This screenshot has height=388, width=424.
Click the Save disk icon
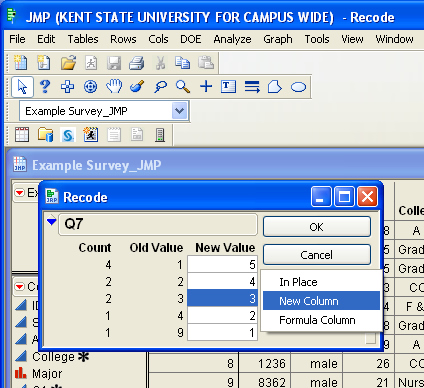pos(114,63)
